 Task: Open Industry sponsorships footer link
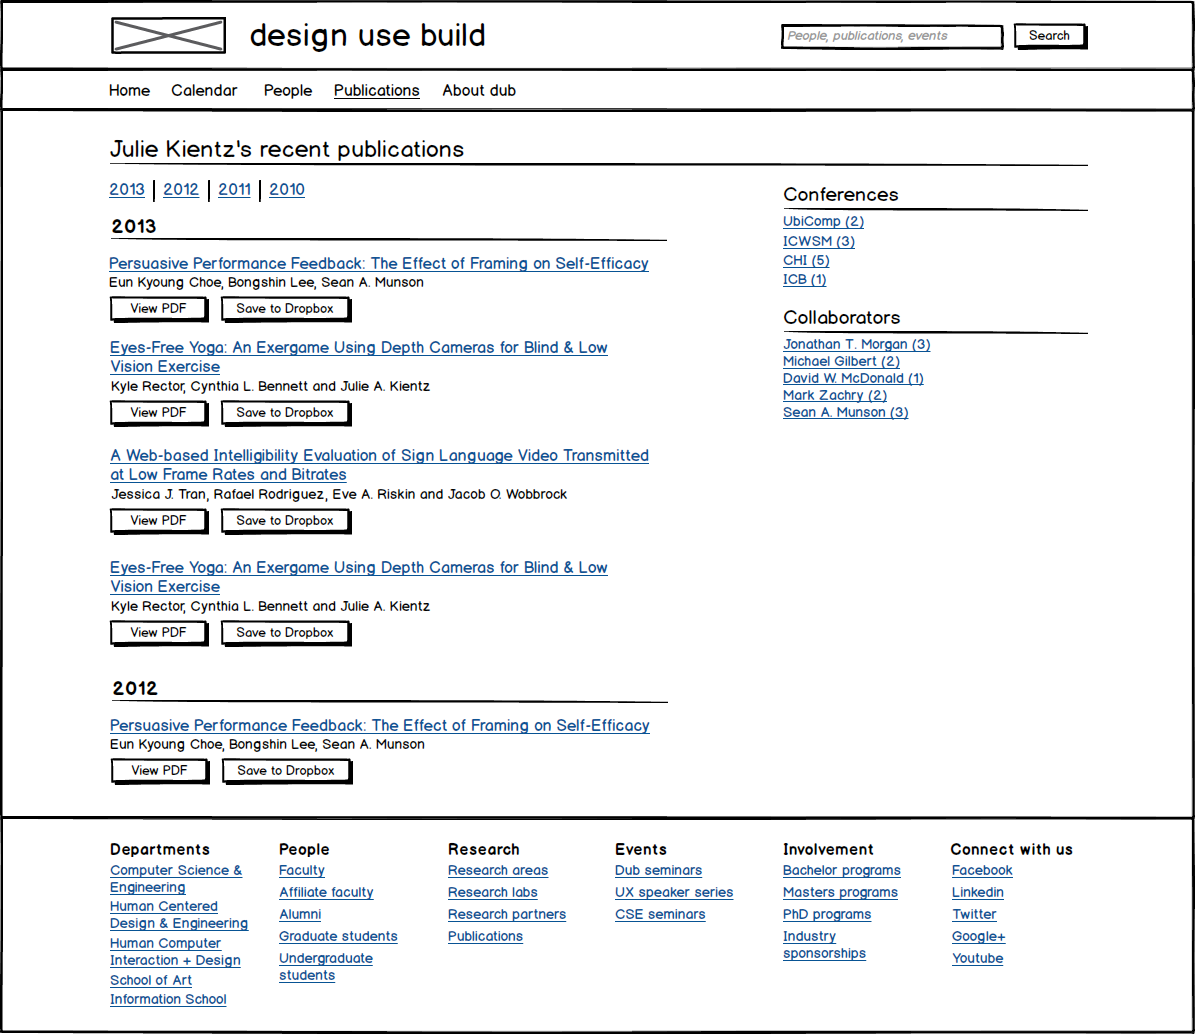coord(825,945)
